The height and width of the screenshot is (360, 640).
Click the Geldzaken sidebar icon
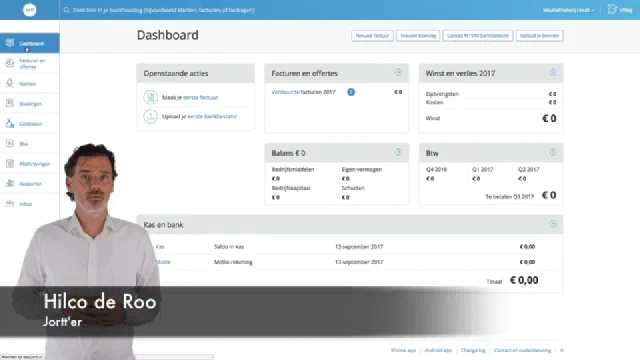pos(10,123)
